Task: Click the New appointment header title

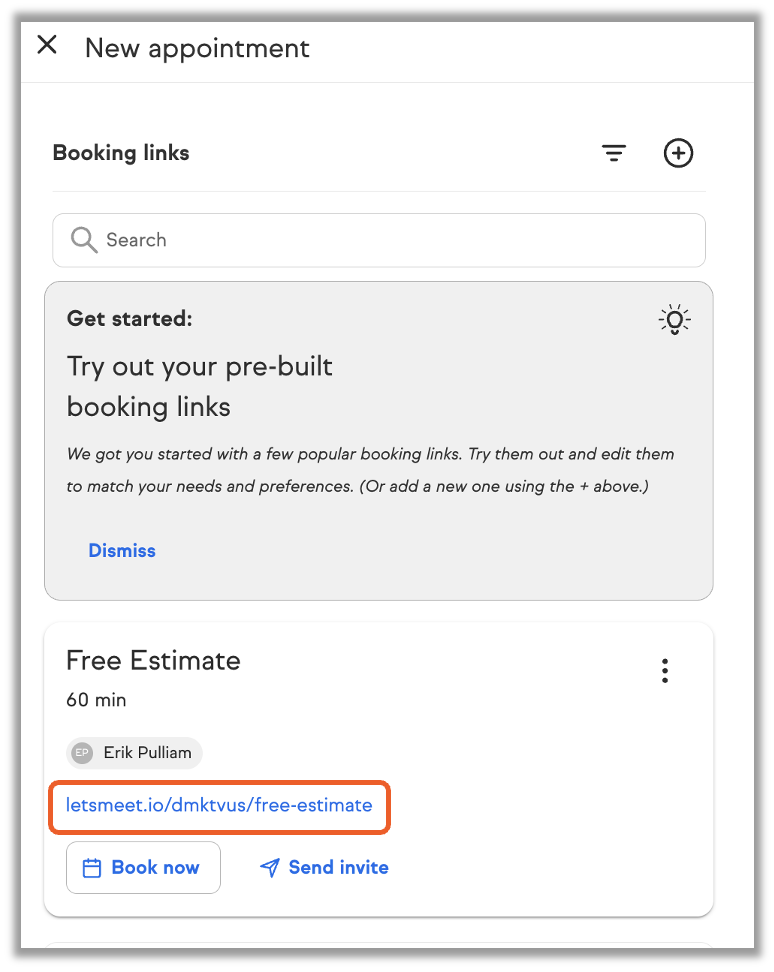Action: coord(197,48)
